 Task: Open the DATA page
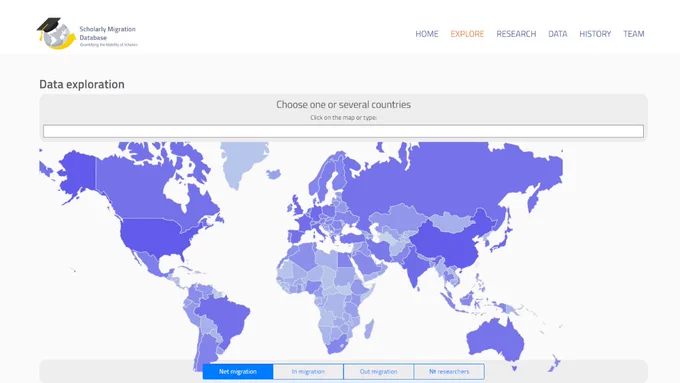557,34
